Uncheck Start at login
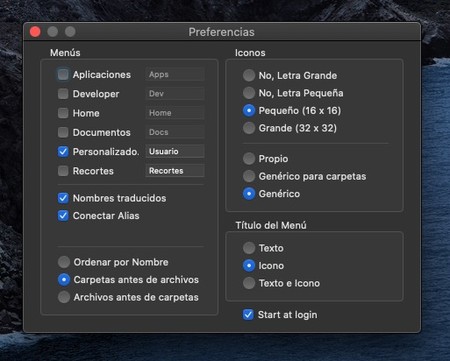 click(x=248, y=314)
